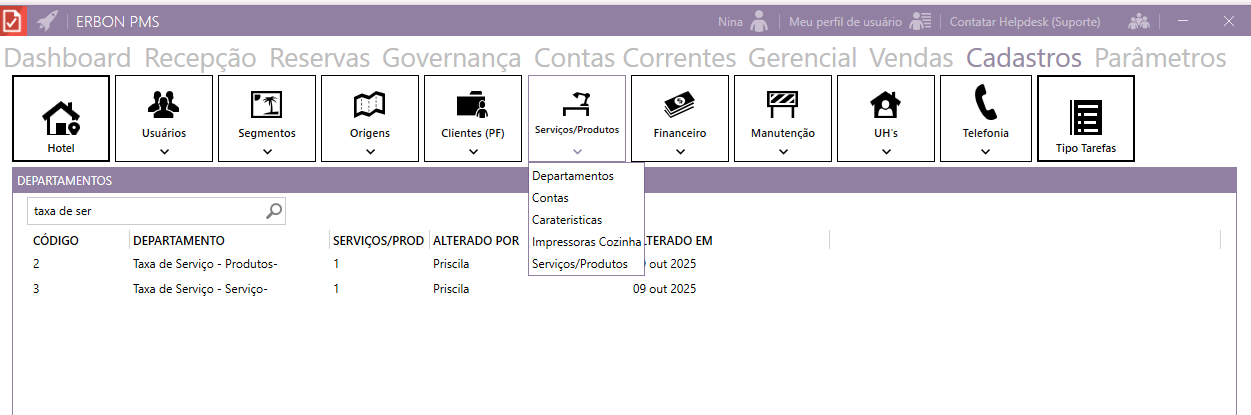Image resolution: width=1251 pixels, height=415 pixels.
Task: Click the Financeiro money icon
Action: coord(680,103)
